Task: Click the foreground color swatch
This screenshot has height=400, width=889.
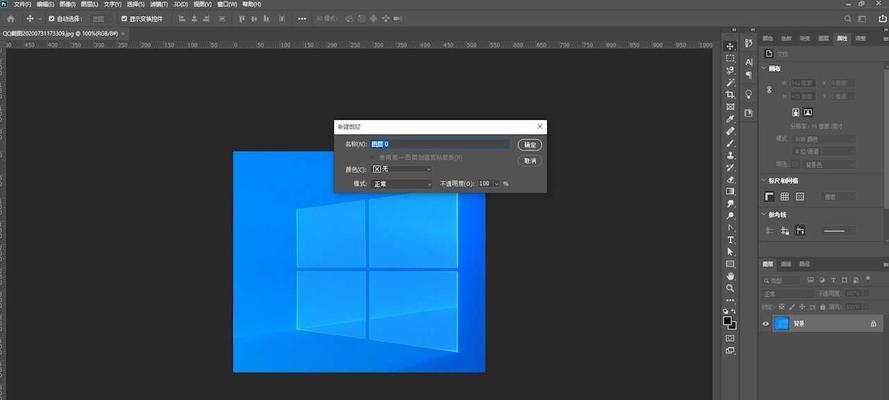Action: (x=727, y=321)
